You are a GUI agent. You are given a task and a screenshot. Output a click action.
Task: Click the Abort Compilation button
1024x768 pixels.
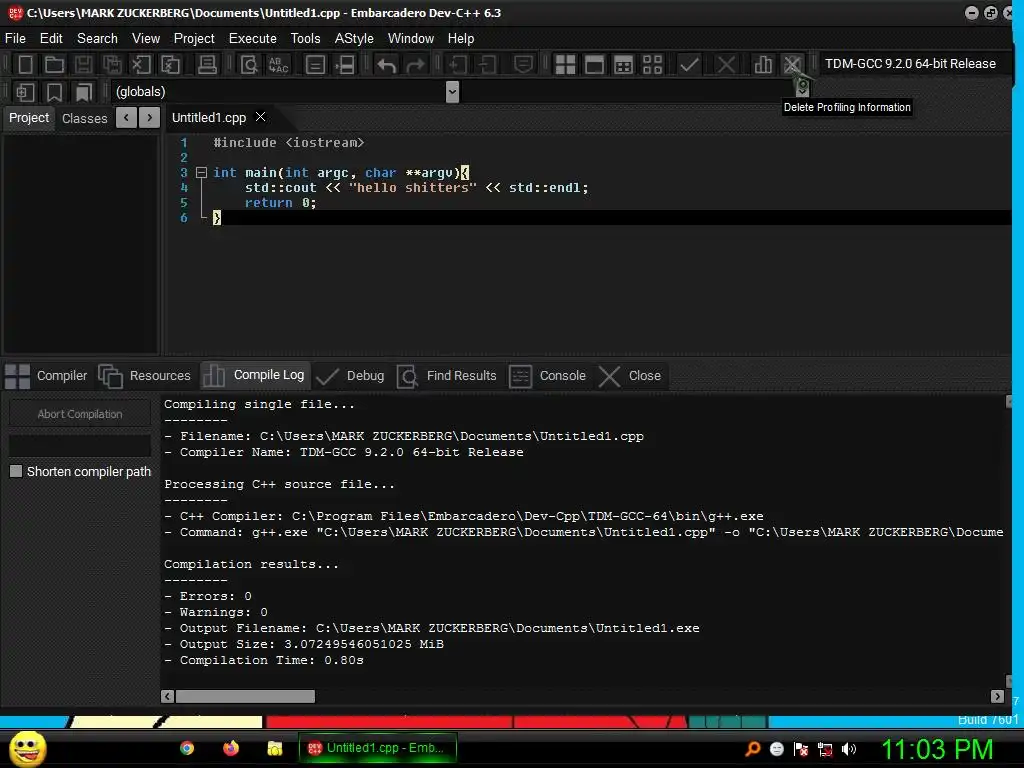click(80, 414)
